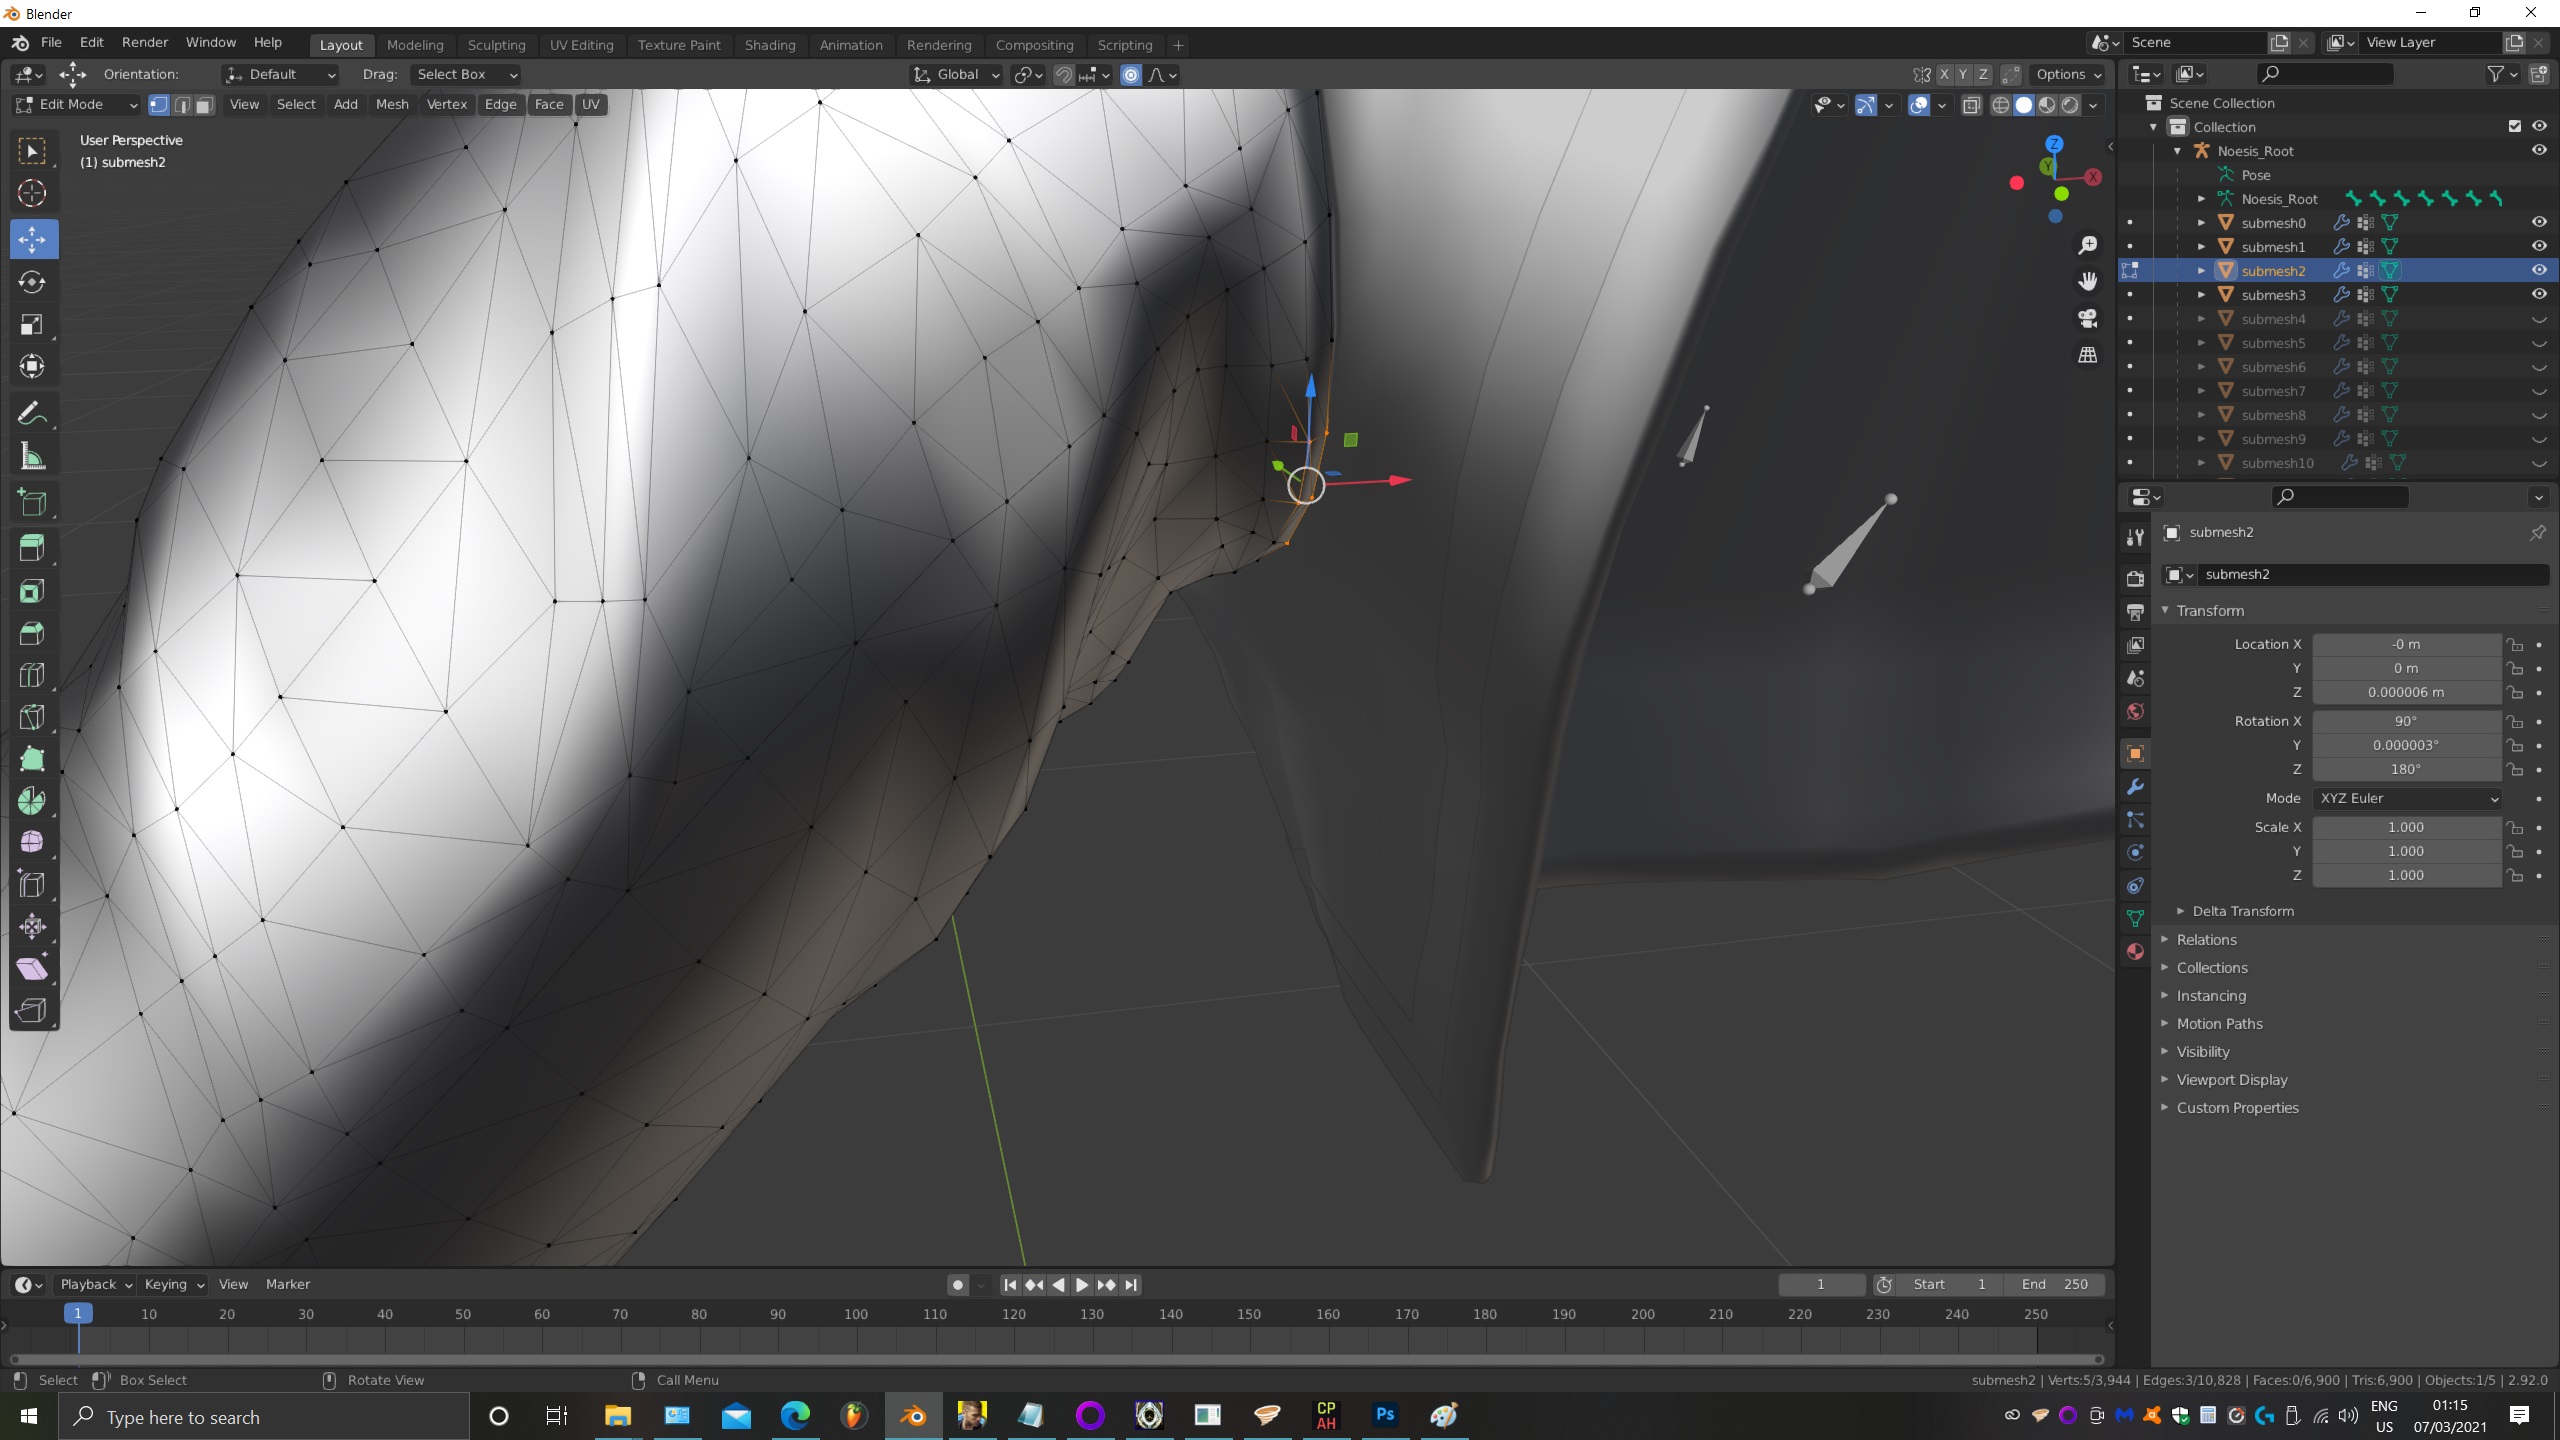Hide submesh0 in viewport
The height and width of the screenshot is (1440, 2560).
(x=2539, y=222)
